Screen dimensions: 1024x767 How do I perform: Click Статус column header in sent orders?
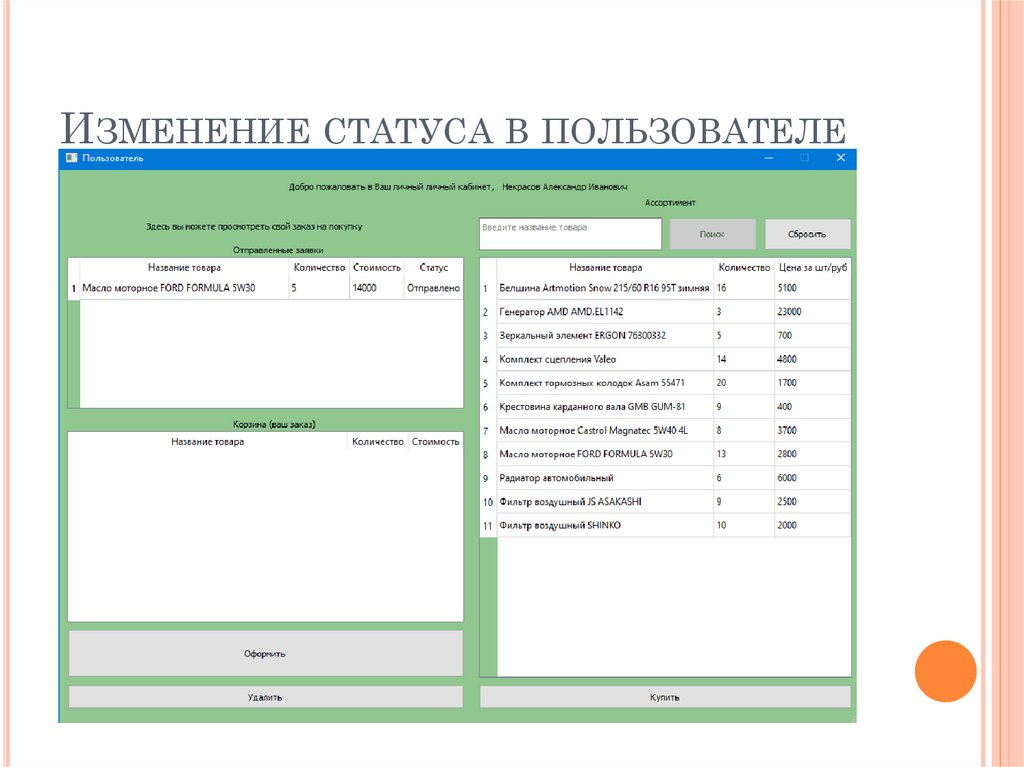(434, 268)
